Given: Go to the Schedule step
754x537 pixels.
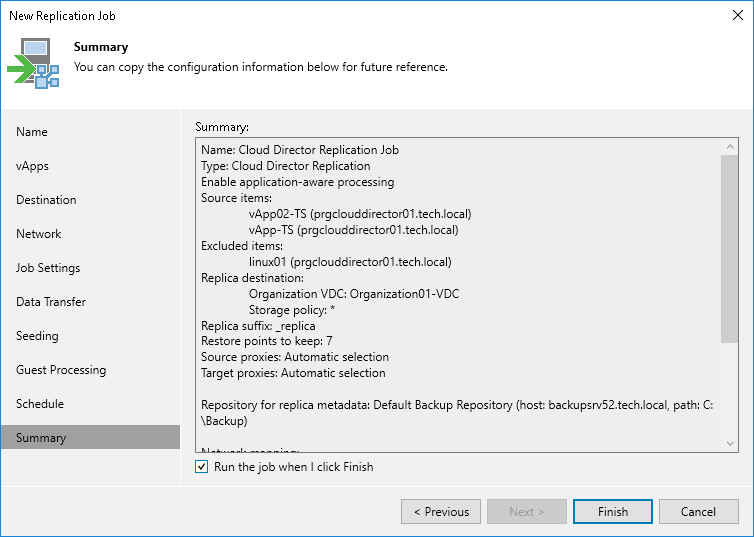Looking at the screenshot, I should (40, 404).
